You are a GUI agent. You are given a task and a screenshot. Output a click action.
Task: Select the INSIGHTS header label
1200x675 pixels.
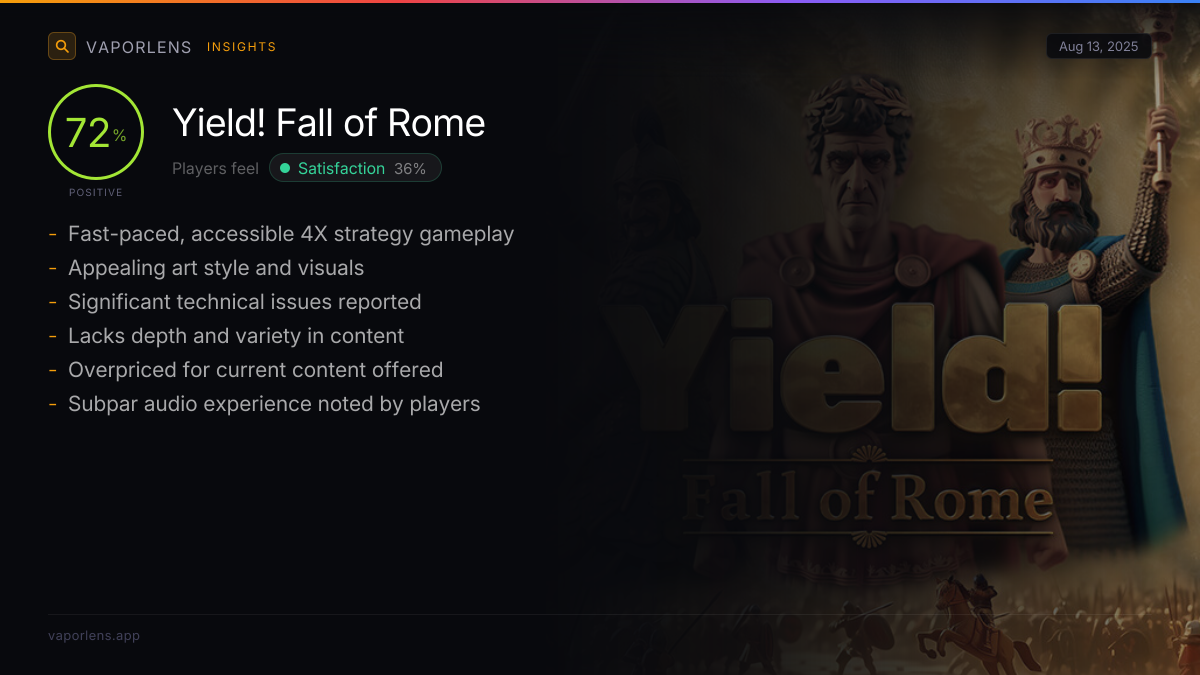coord(241,47)
